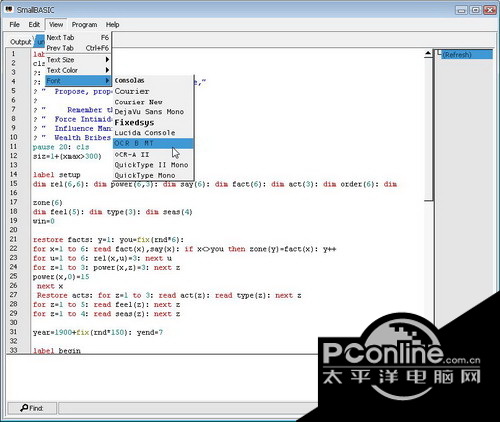500x422 pixels.
Task: Click code line 'pause 20: cls'
Action: point(61,147)
